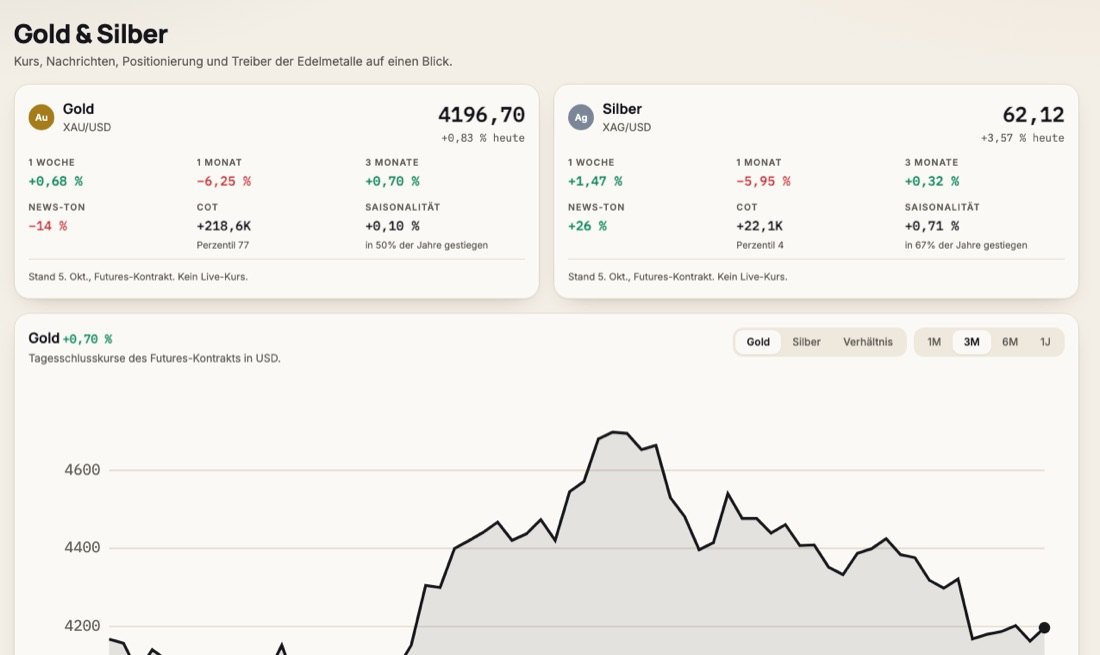The width and height of the screenshot is (1100, 655).
Task: Choose the 1J time range
Action: click(x=1045, y=342)
